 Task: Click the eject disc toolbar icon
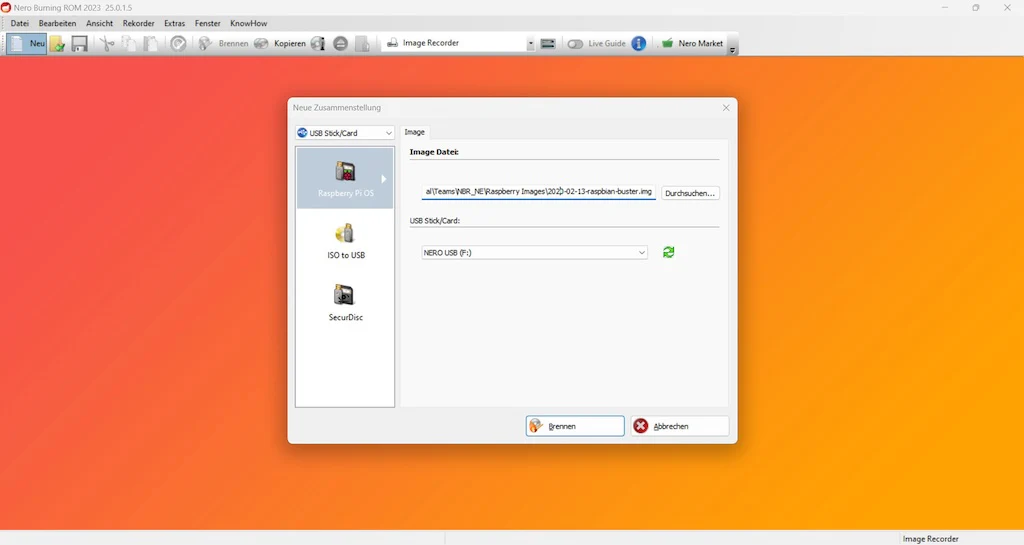(340, 44)
